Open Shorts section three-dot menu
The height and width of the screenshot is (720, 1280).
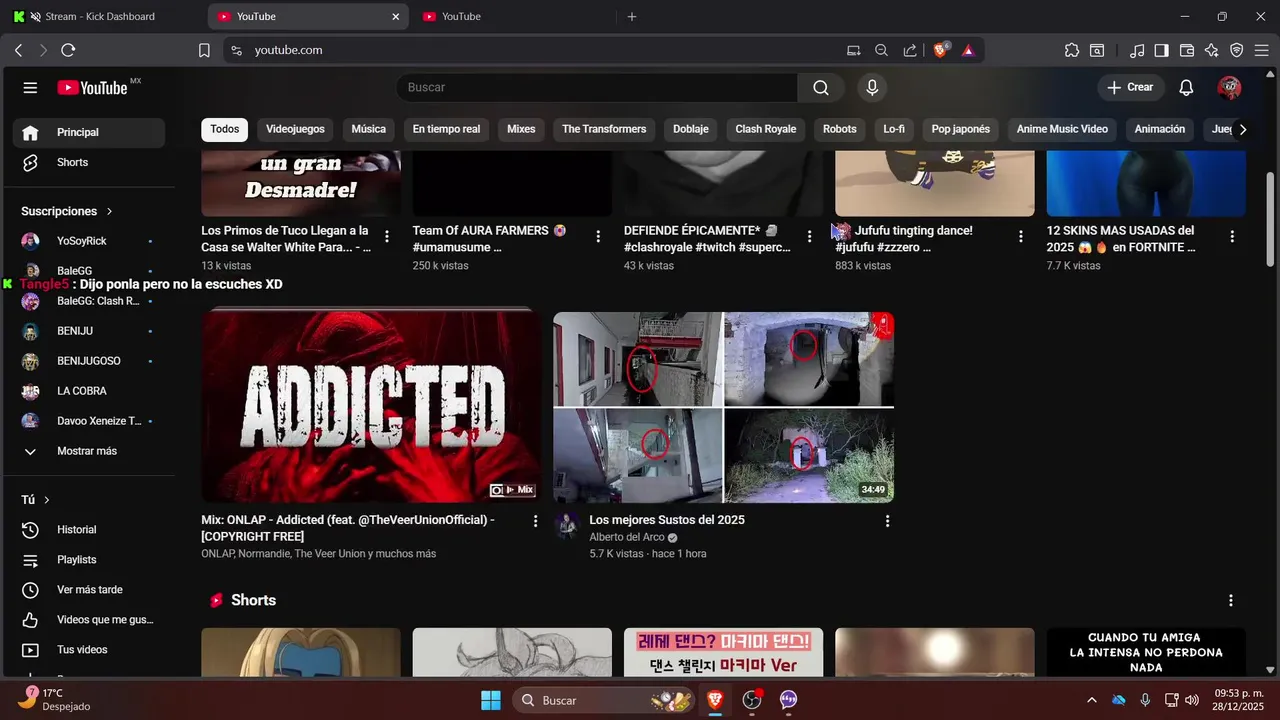pyautogui.click(x=1231, y=600)
